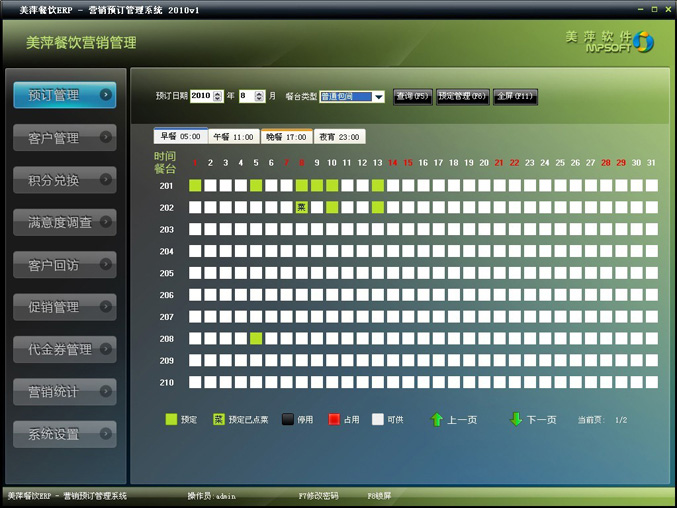Click the red 占用 legend swatch
The image size is (677, 508).
tap(334, 420)
